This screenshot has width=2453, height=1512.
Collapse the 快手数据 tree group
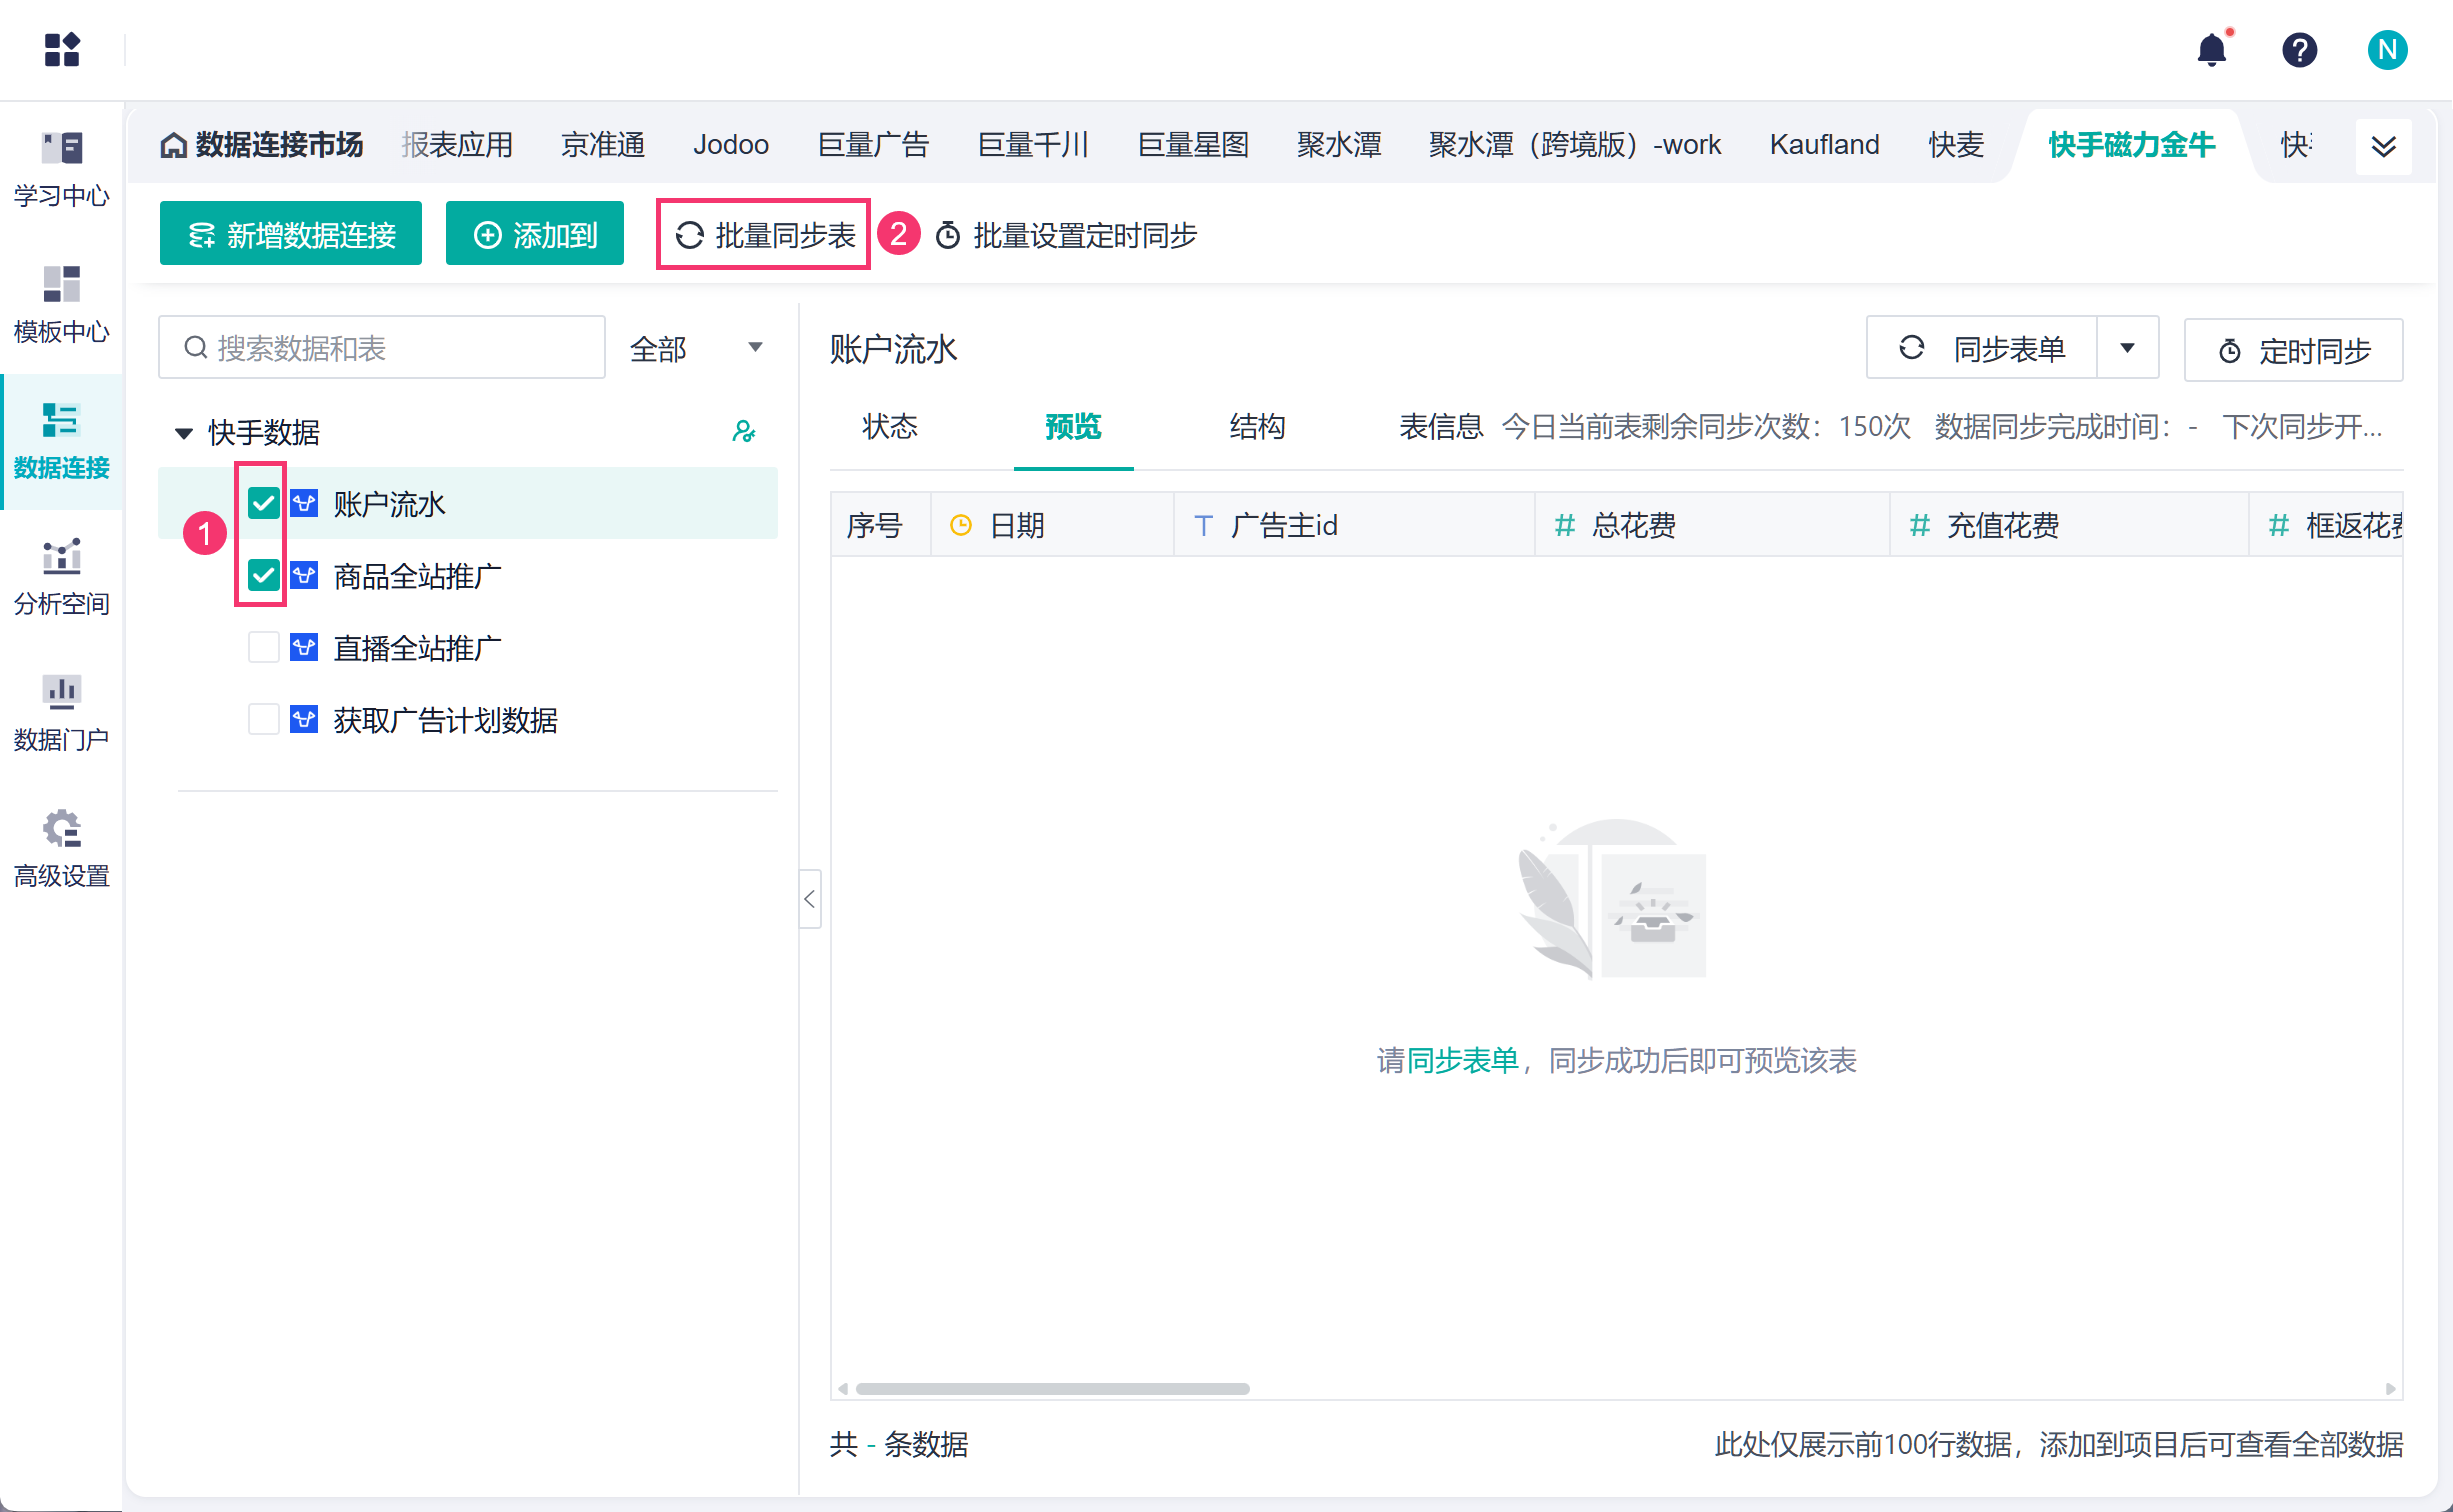[x=184, y=433]
